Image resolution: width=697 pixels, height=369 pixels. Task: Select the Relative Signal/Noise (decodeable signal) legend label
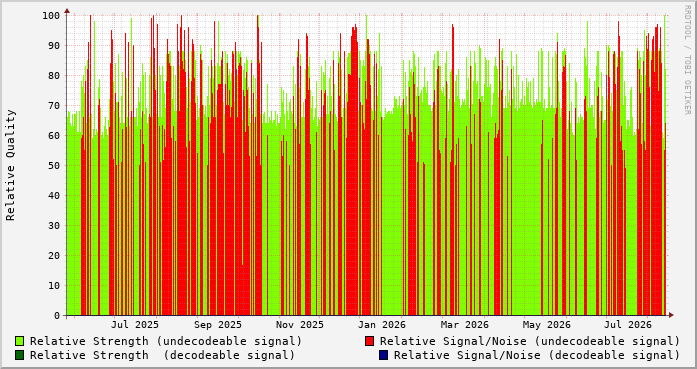(x=537, y=355)
